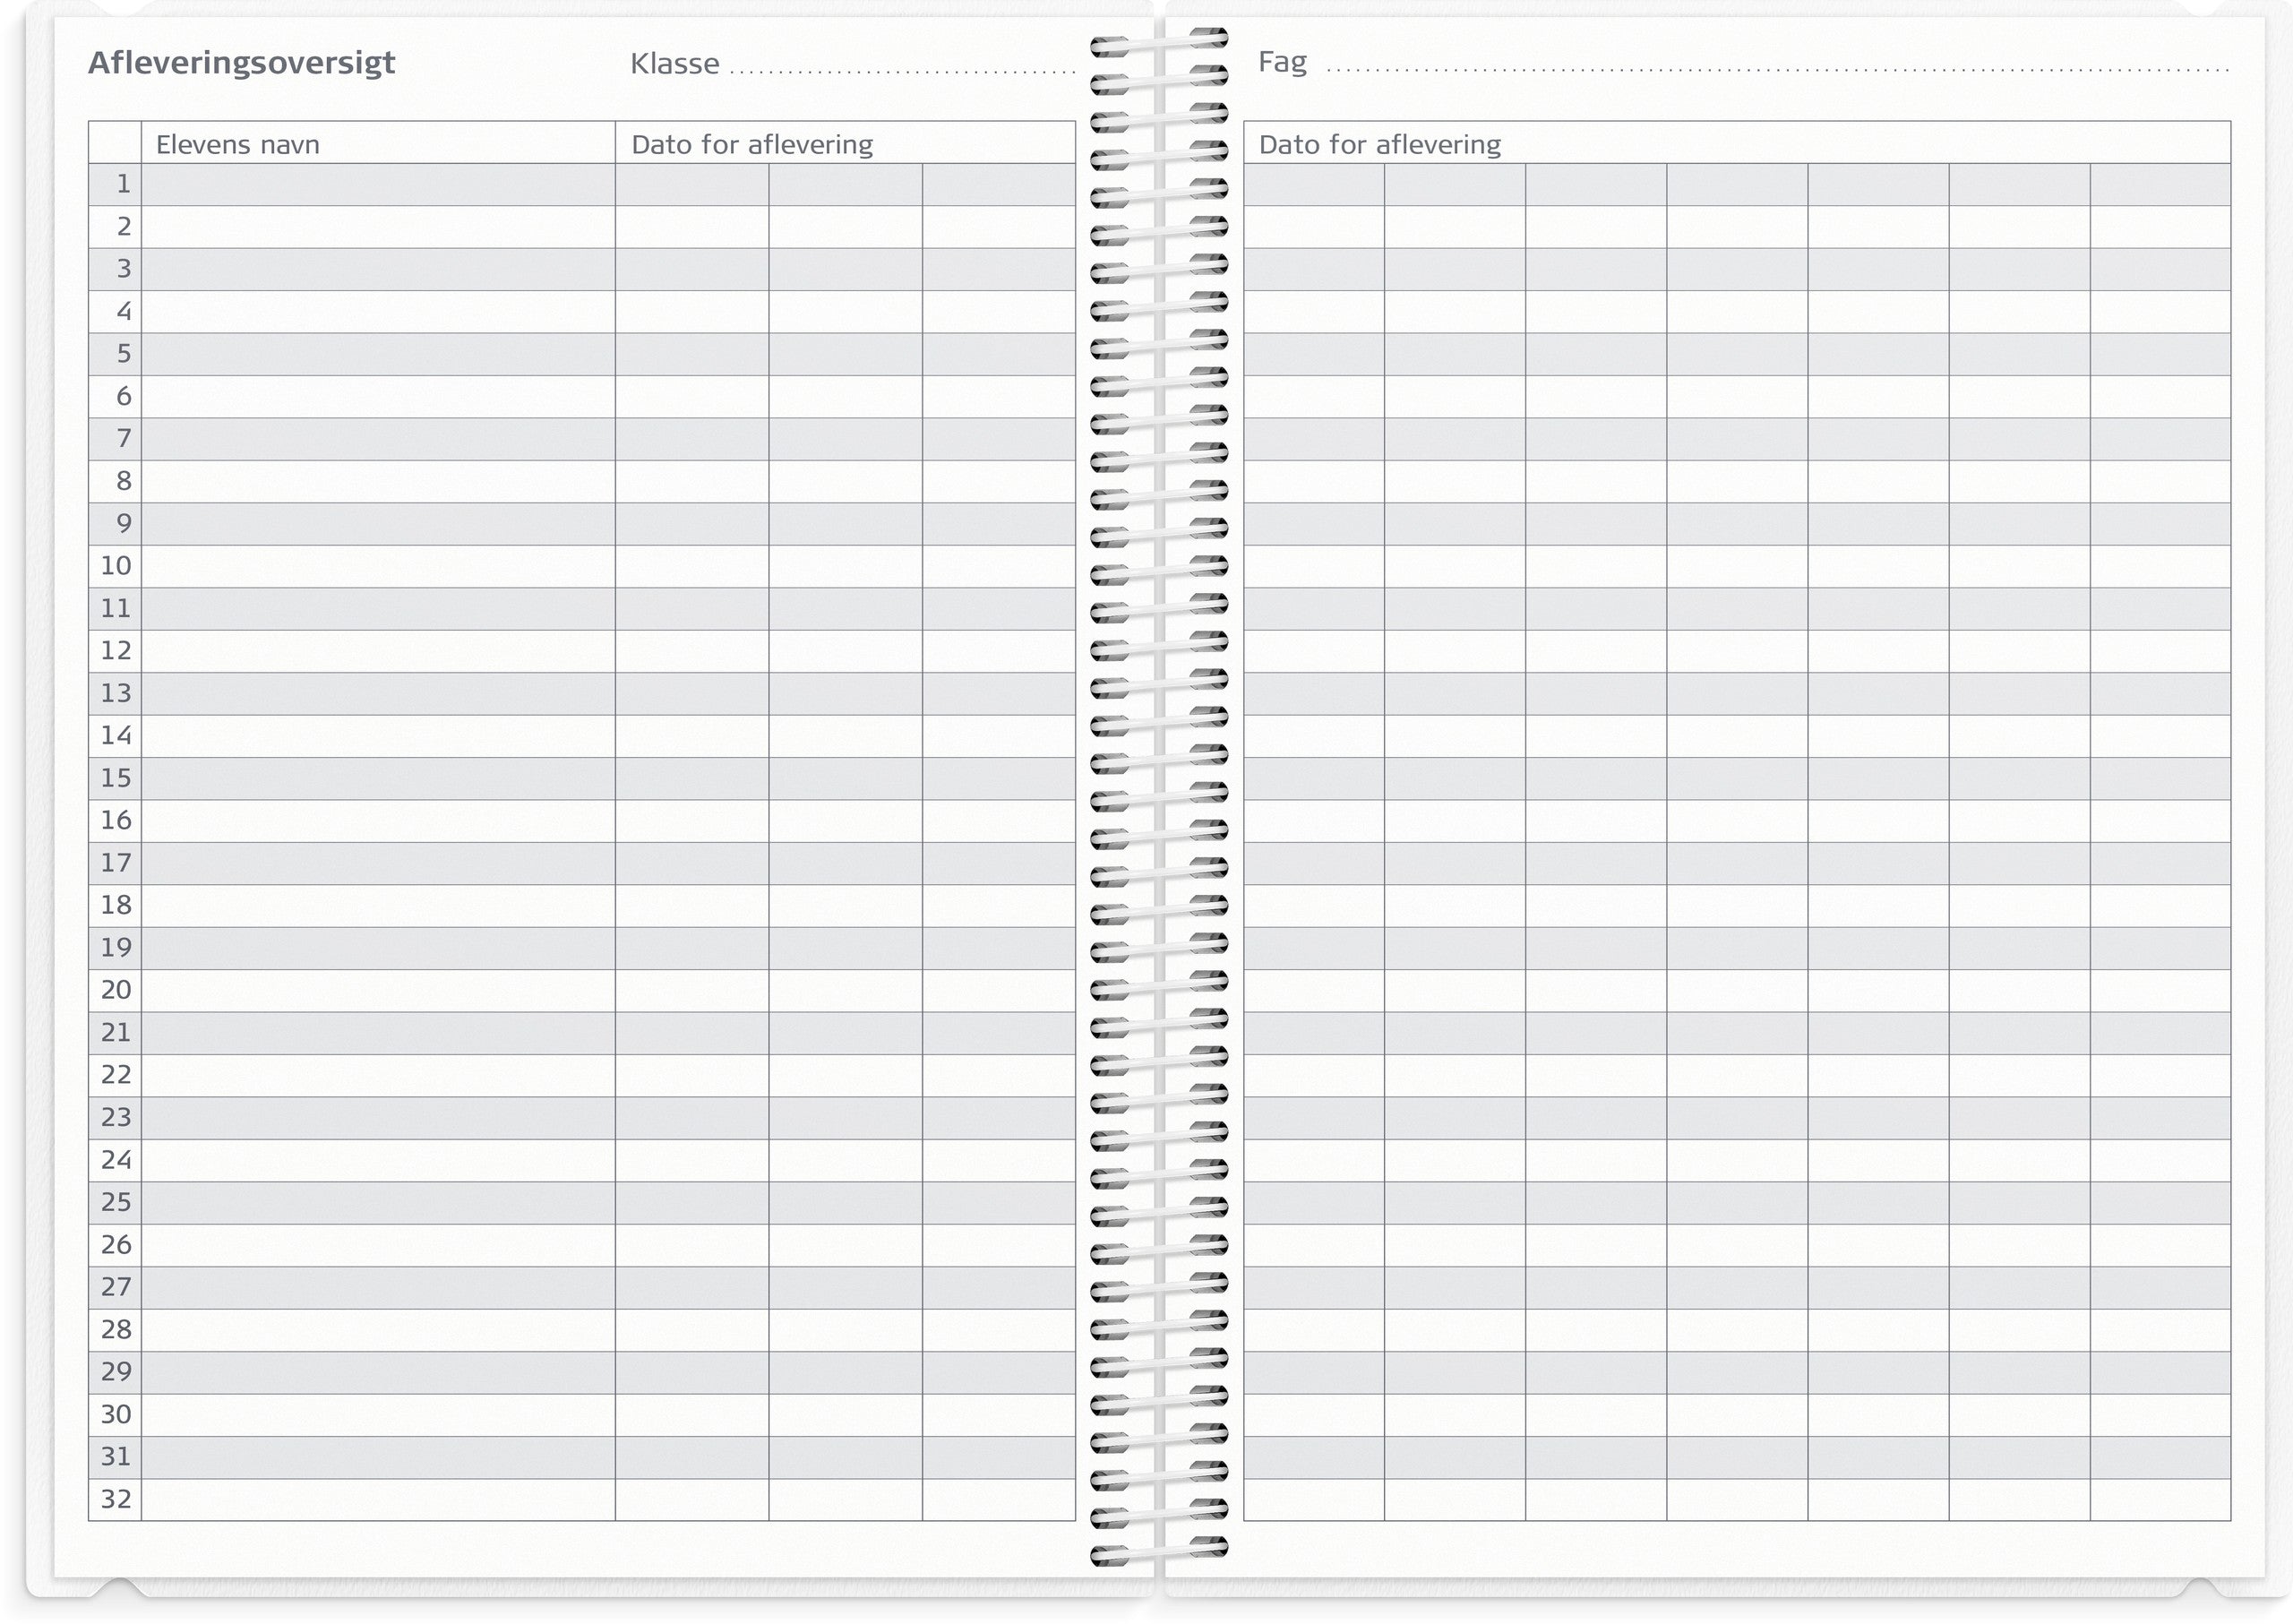This screenshot has height=1624, width=2293.
Task: Click the Fag label
Action: (x=1282, y=62)
